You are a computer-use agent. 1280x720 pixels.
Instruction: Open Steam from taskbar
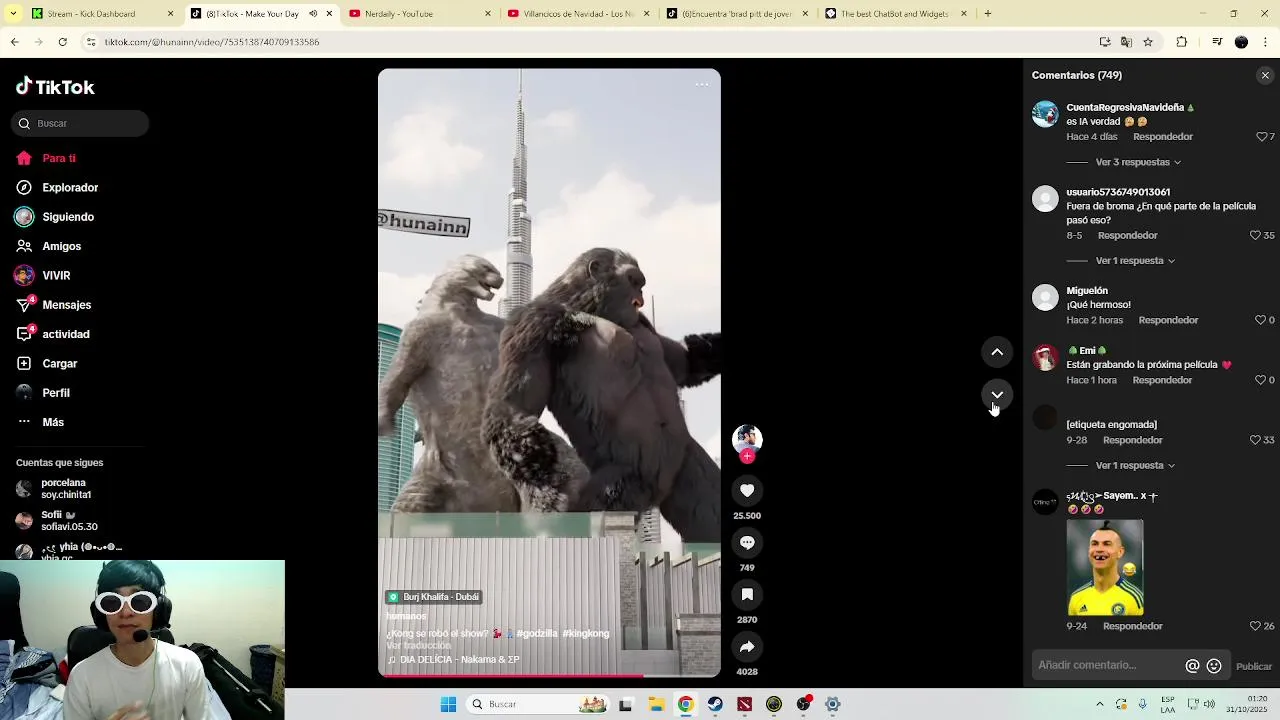[715, 705]
